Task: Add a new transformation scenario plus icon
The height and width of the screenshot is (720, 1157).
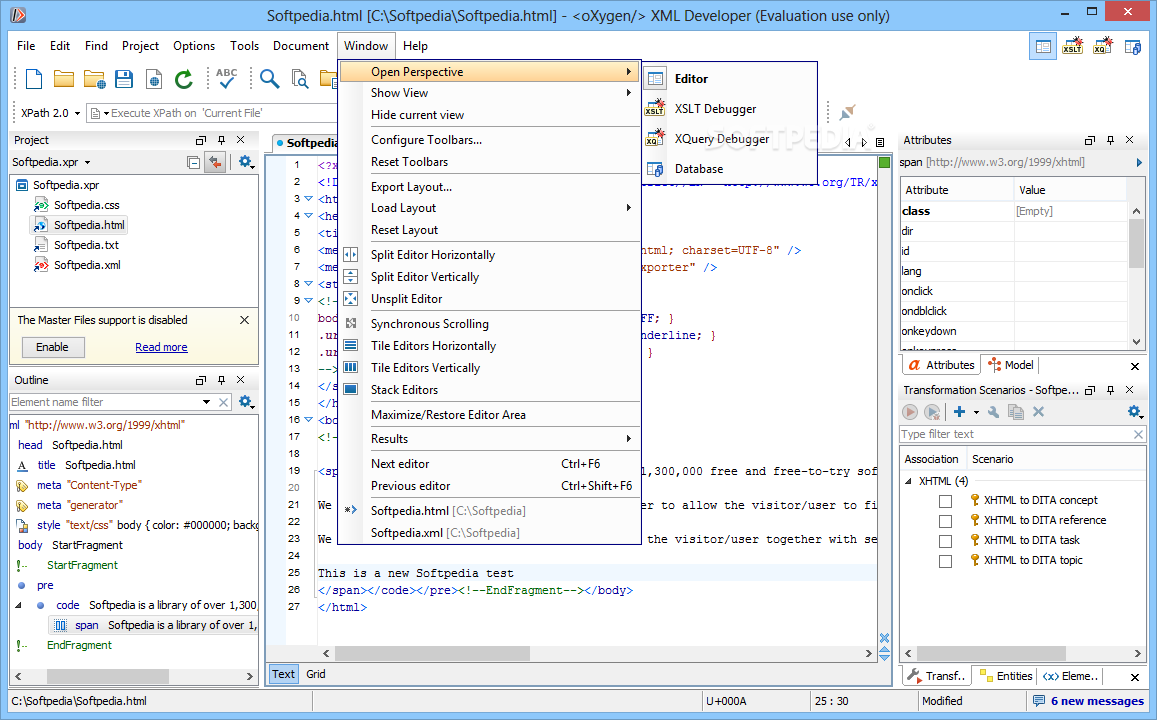Action: pos(959,412)
